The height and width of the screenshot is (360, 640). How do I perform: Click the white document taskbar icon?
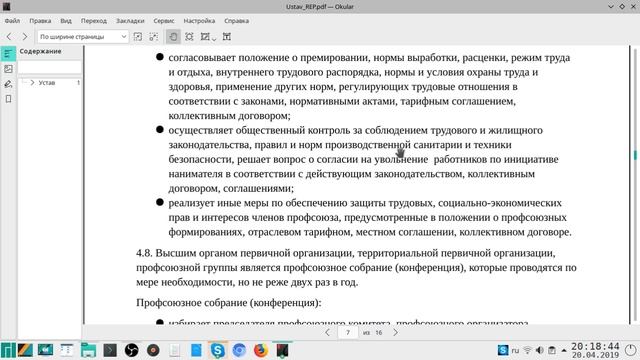coord(175,350)
